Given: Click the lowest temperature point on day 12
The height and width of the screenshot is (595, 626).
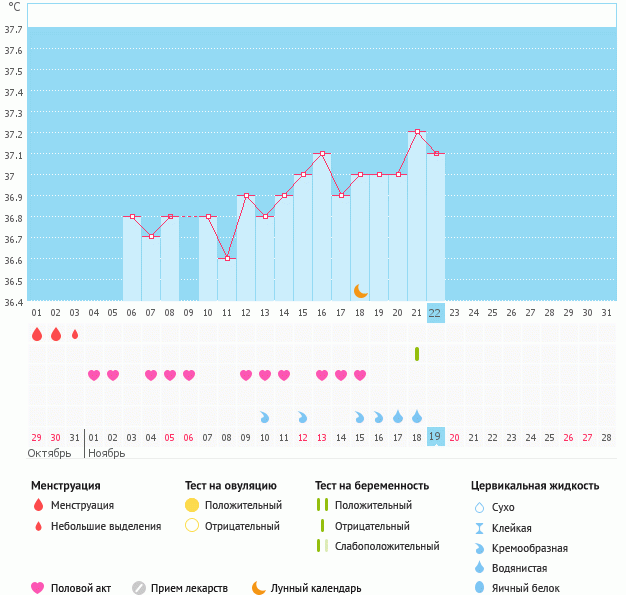Looking at the screenshot, I should coord(227,259).
